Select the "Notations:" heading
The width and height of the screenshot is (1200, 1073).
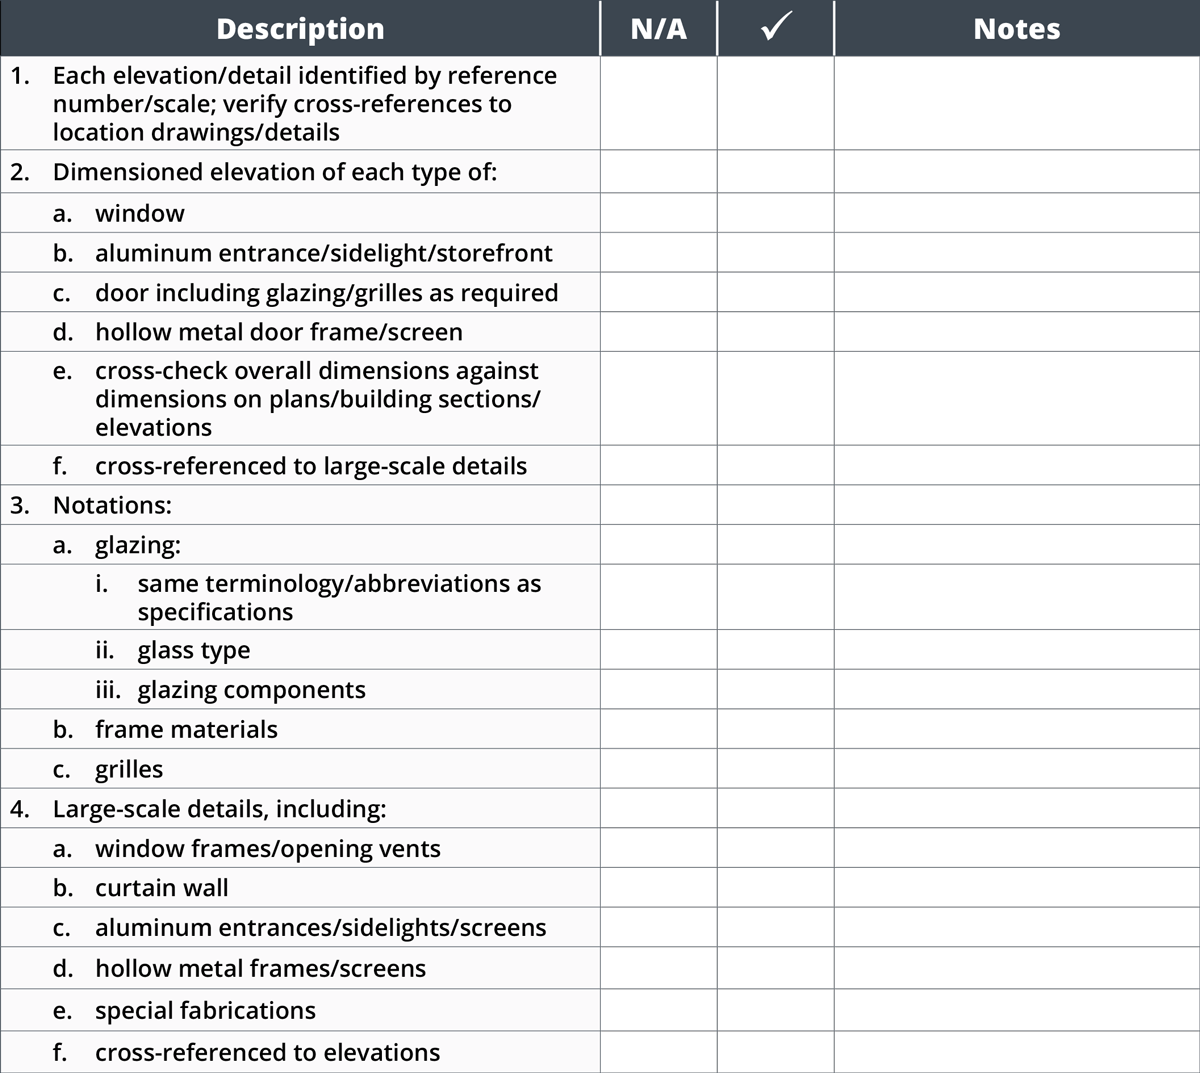pyautogui.click(x=112, y=505)
